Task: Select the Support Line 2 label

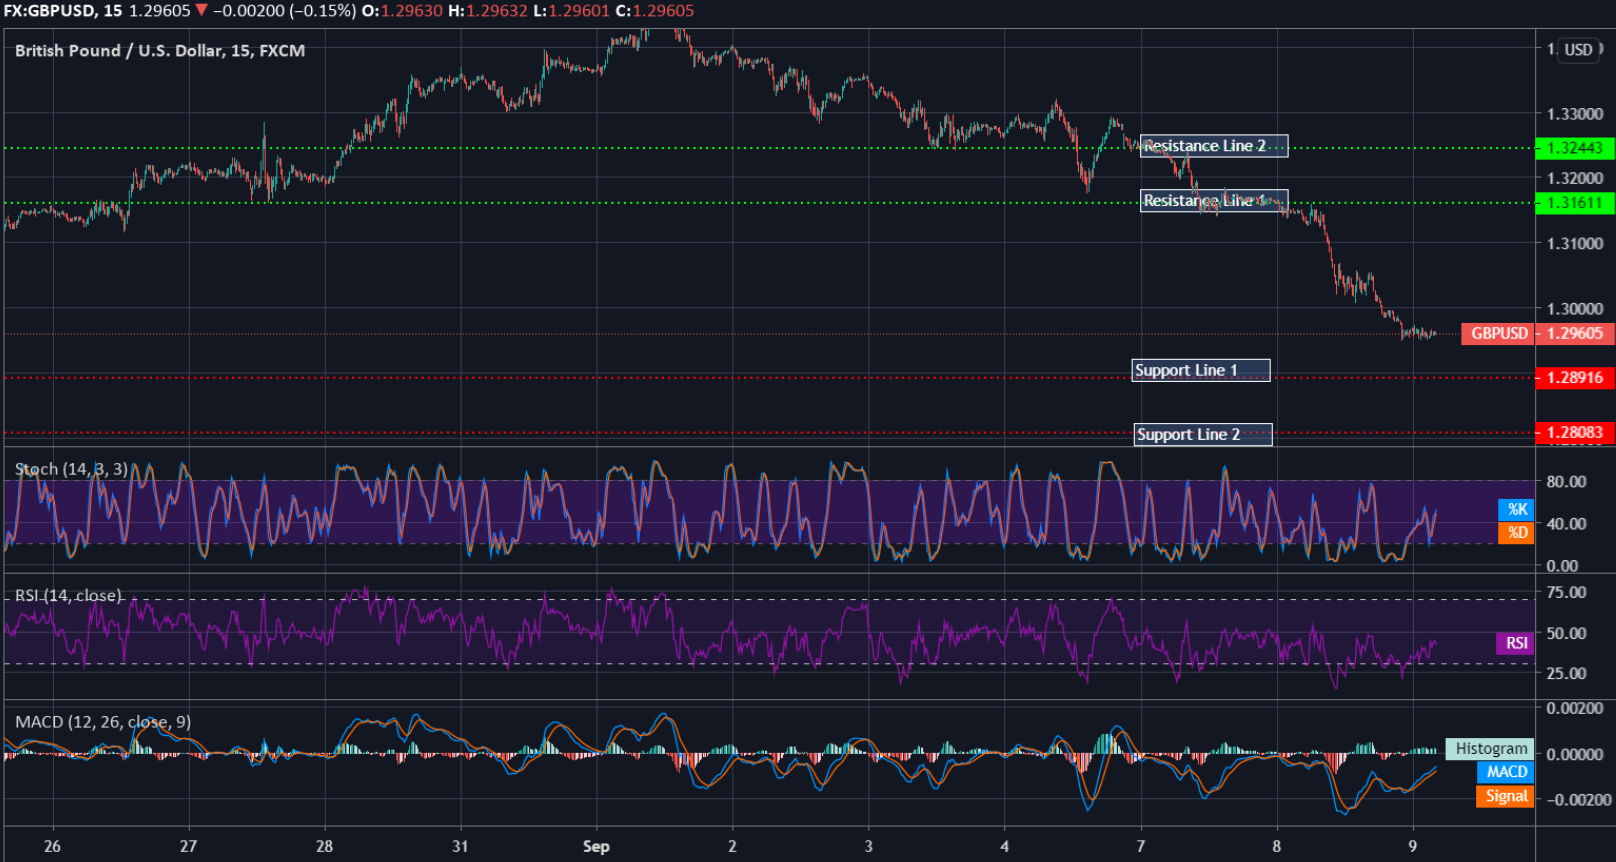Action: [1203, 435]
